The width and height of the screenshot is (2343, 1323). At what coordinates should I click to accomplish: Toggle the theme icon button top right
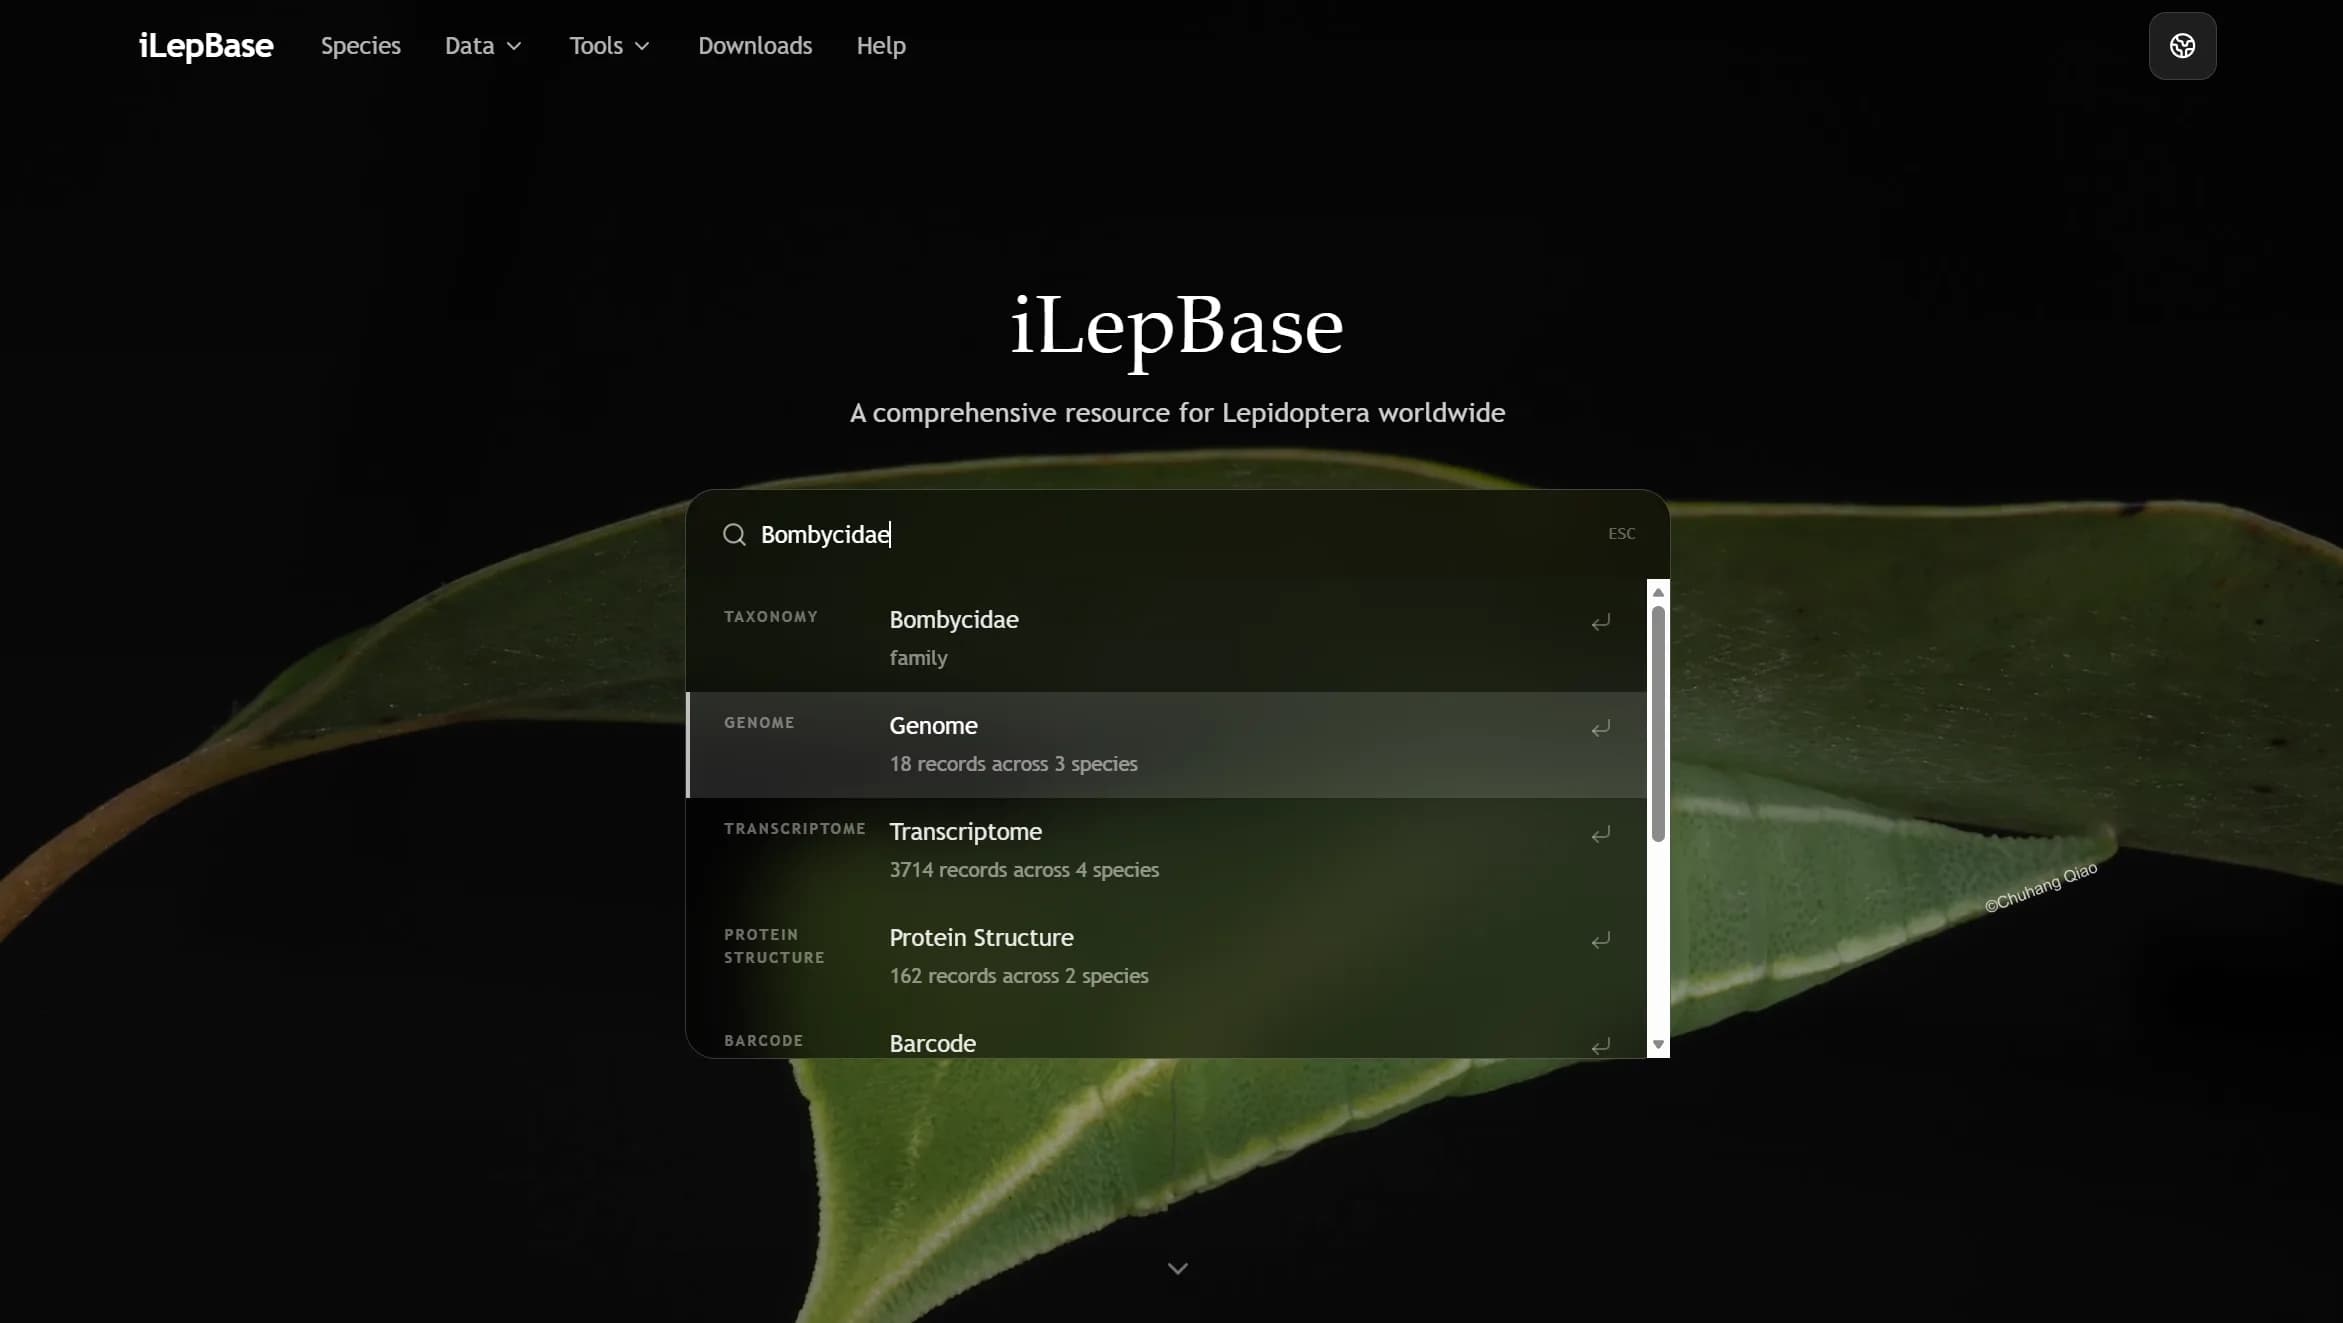(x=2182, y=46)
